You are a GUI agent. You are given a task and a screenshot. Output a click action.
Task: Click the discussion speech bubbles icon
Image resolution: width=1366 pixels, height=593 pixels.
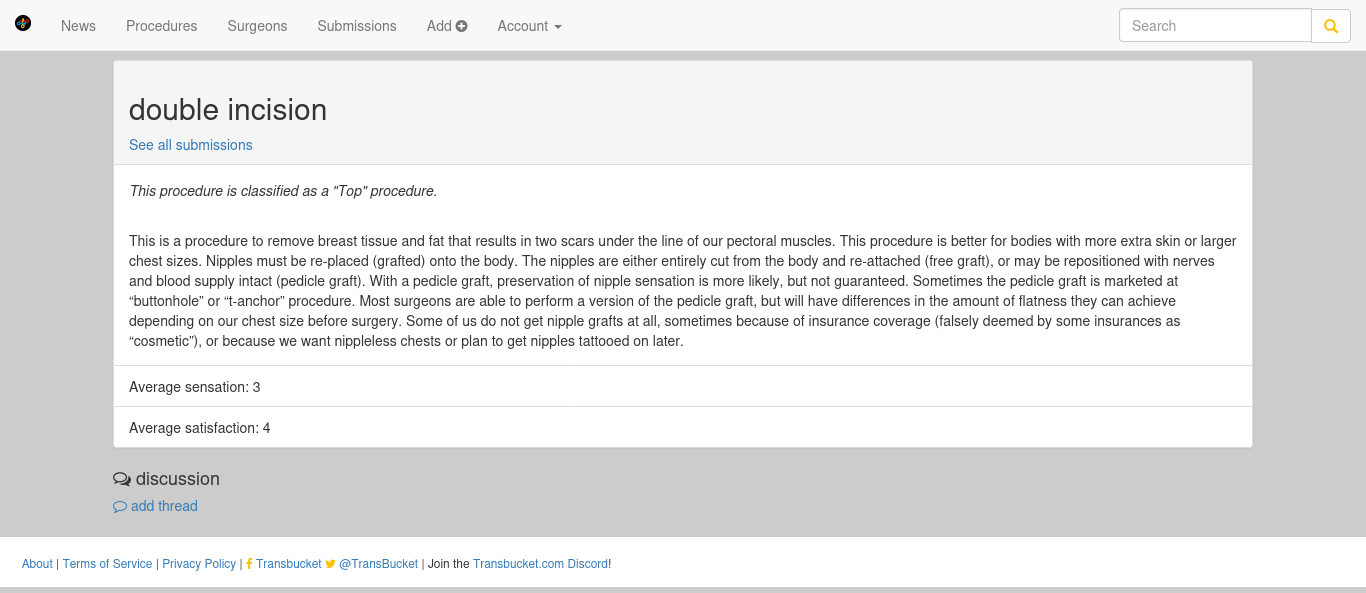click(122, 479)
